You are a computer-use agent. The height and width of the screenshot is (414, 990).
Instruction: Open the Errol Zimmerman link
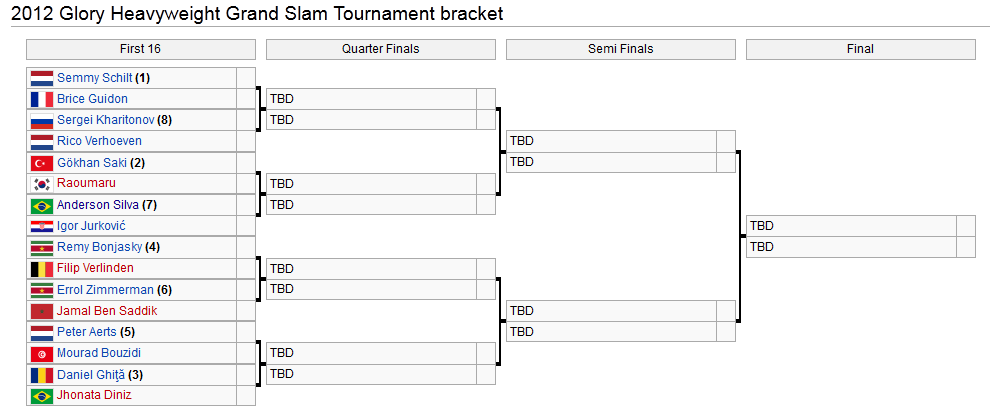105,290
